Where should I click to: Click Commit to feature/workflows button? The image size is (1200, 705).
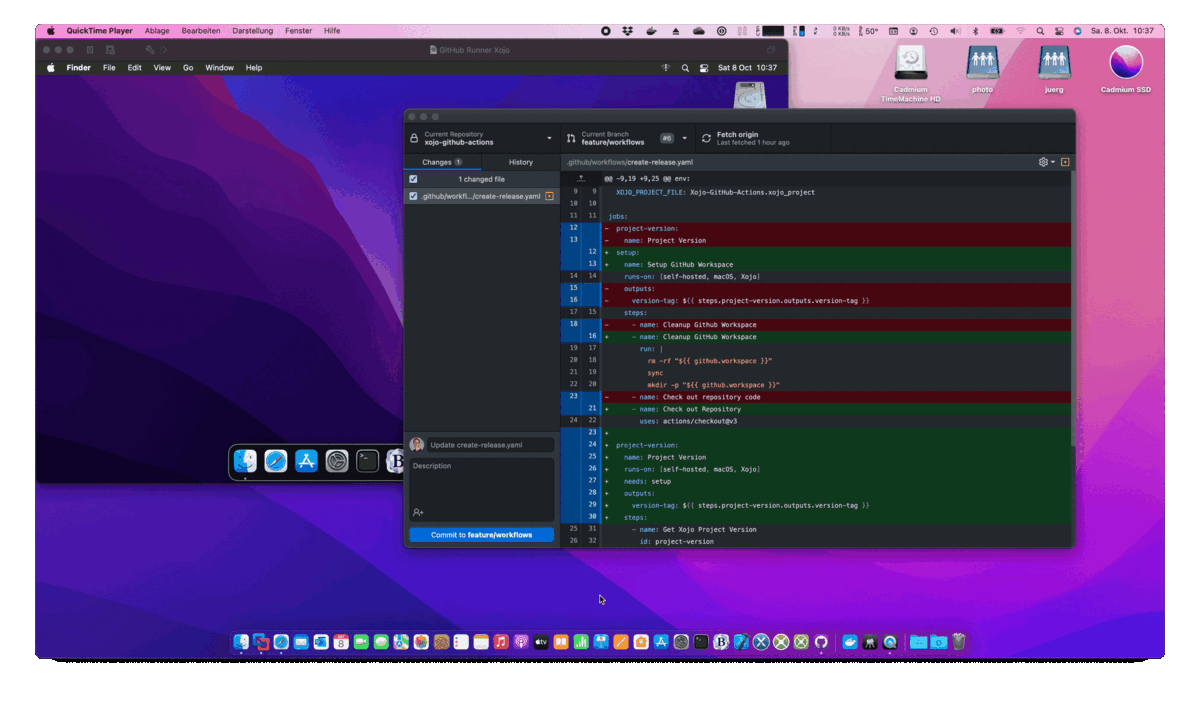click(x=481, y=535)
